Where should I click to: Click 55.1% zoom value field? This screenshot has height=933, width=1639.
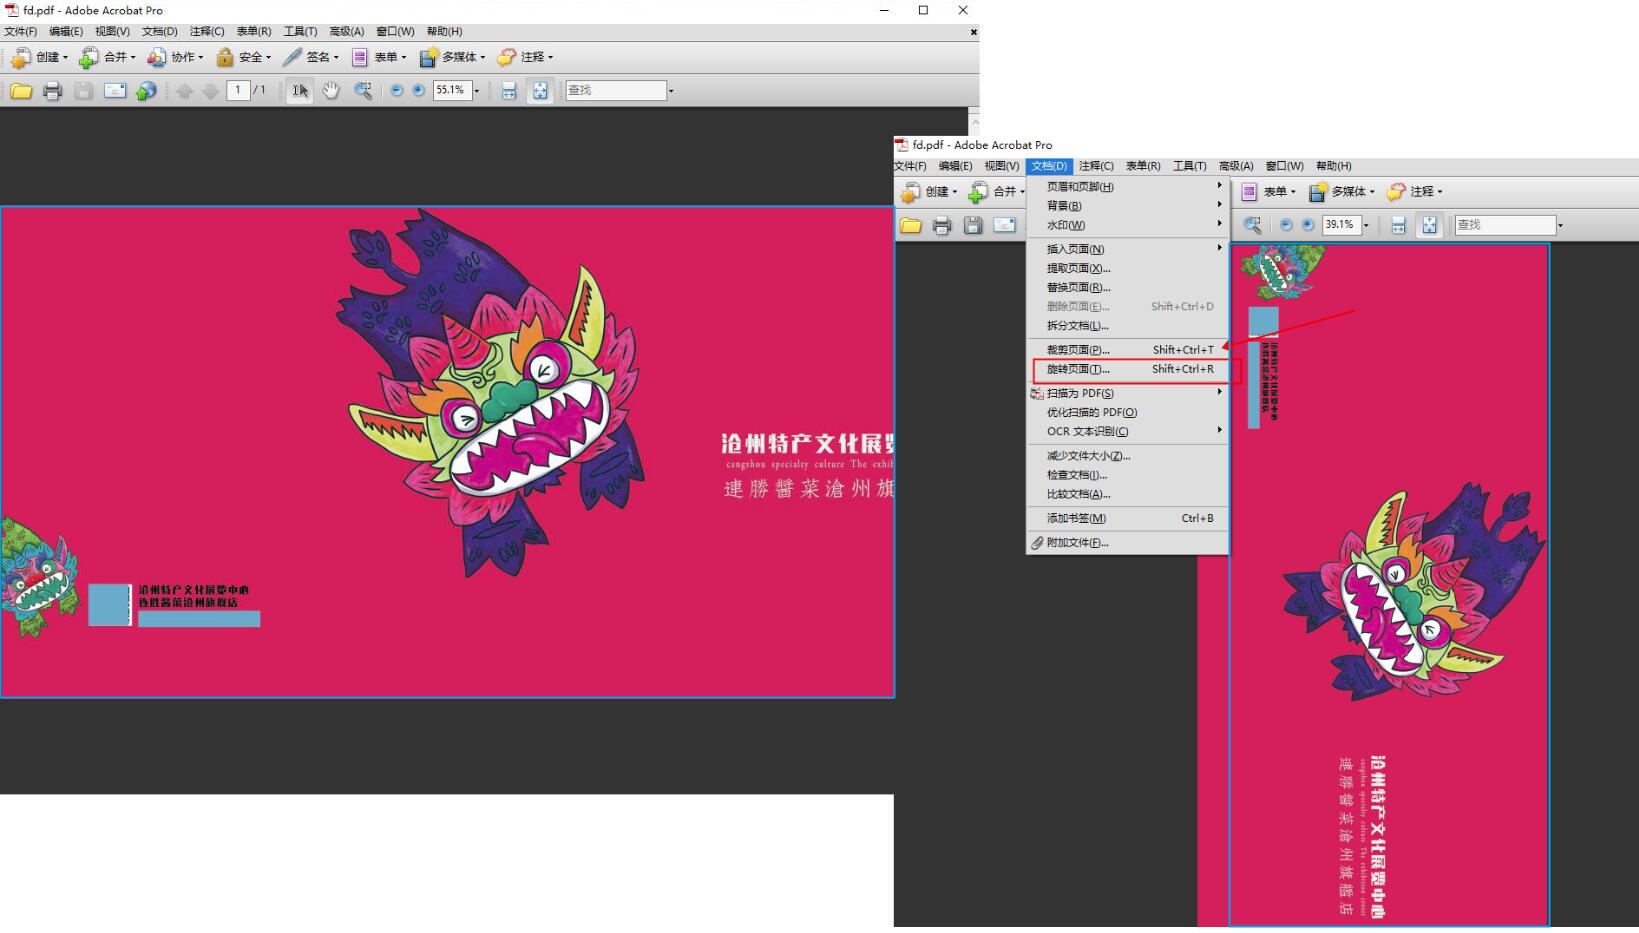point(452,90)
